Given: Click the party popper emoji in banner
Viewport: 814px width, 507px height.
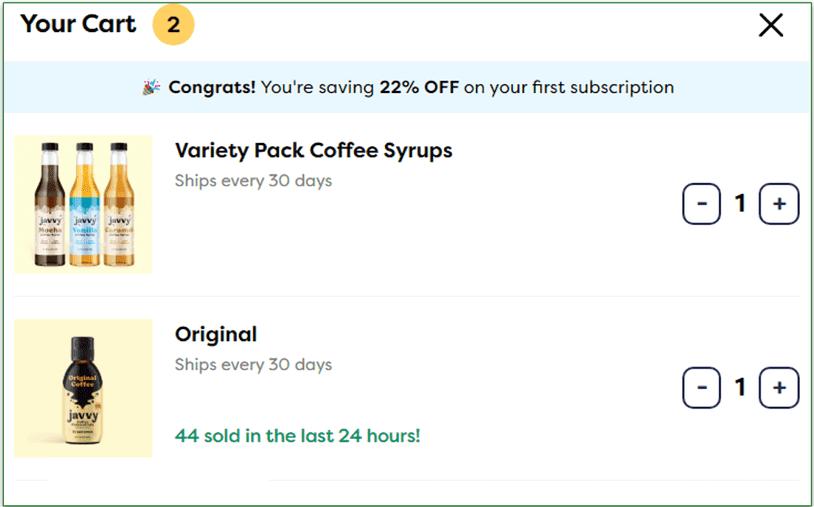Looking at the screenshot, I should (151, 88).
